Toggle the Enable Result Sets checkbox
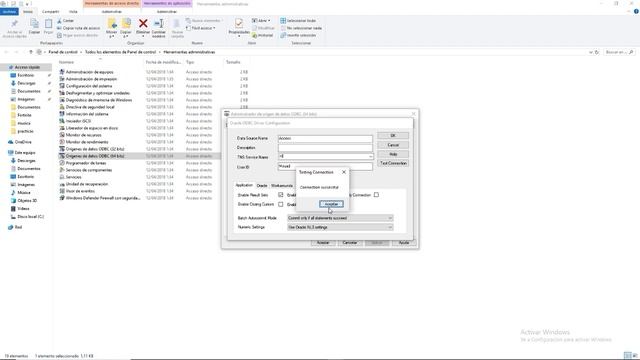640x360 pixels. [x=280, y=195]
